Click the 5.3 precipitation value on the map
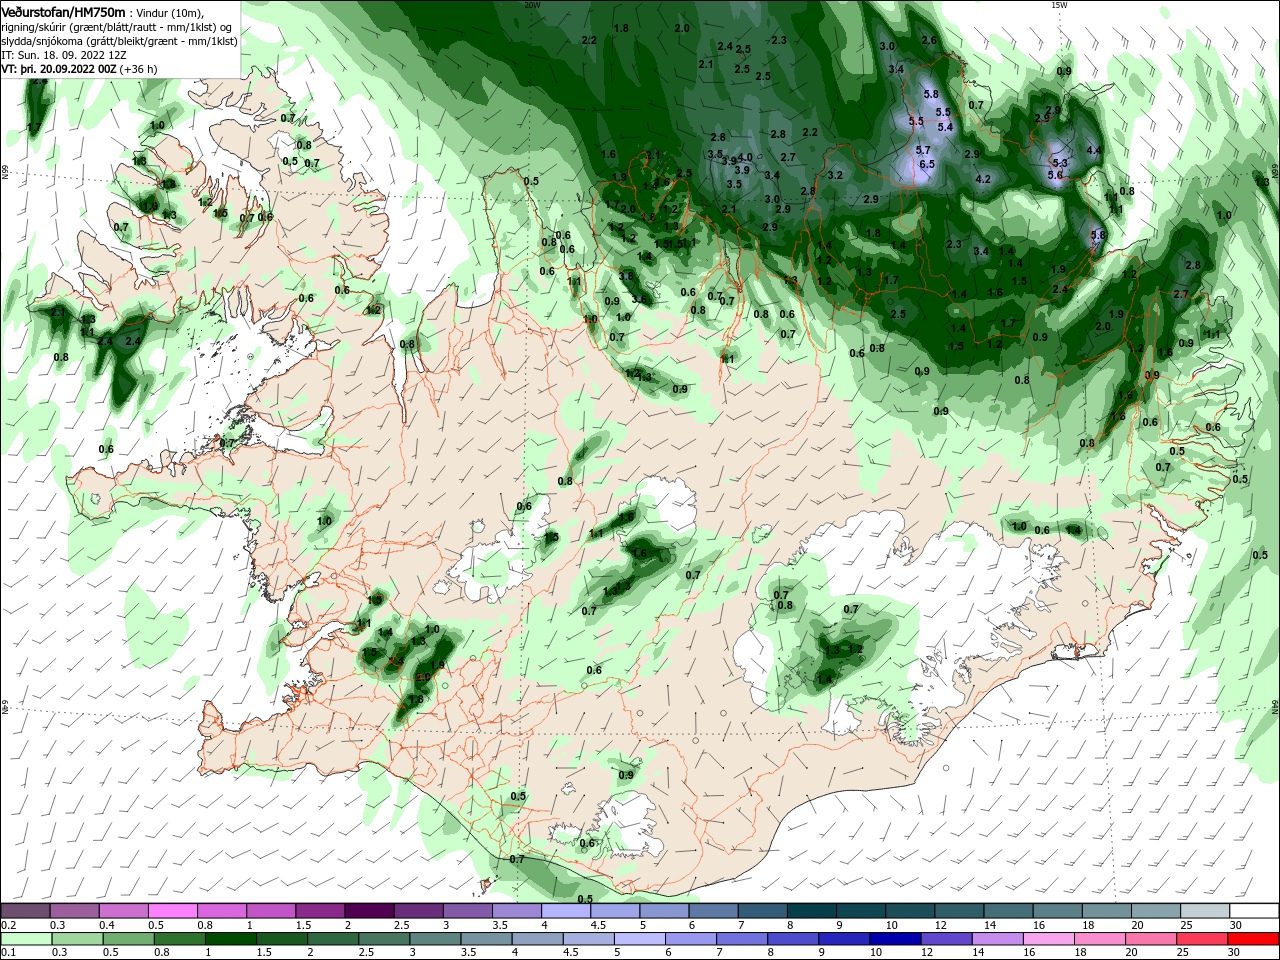Screen dimensions: 1280x960 1060,163
